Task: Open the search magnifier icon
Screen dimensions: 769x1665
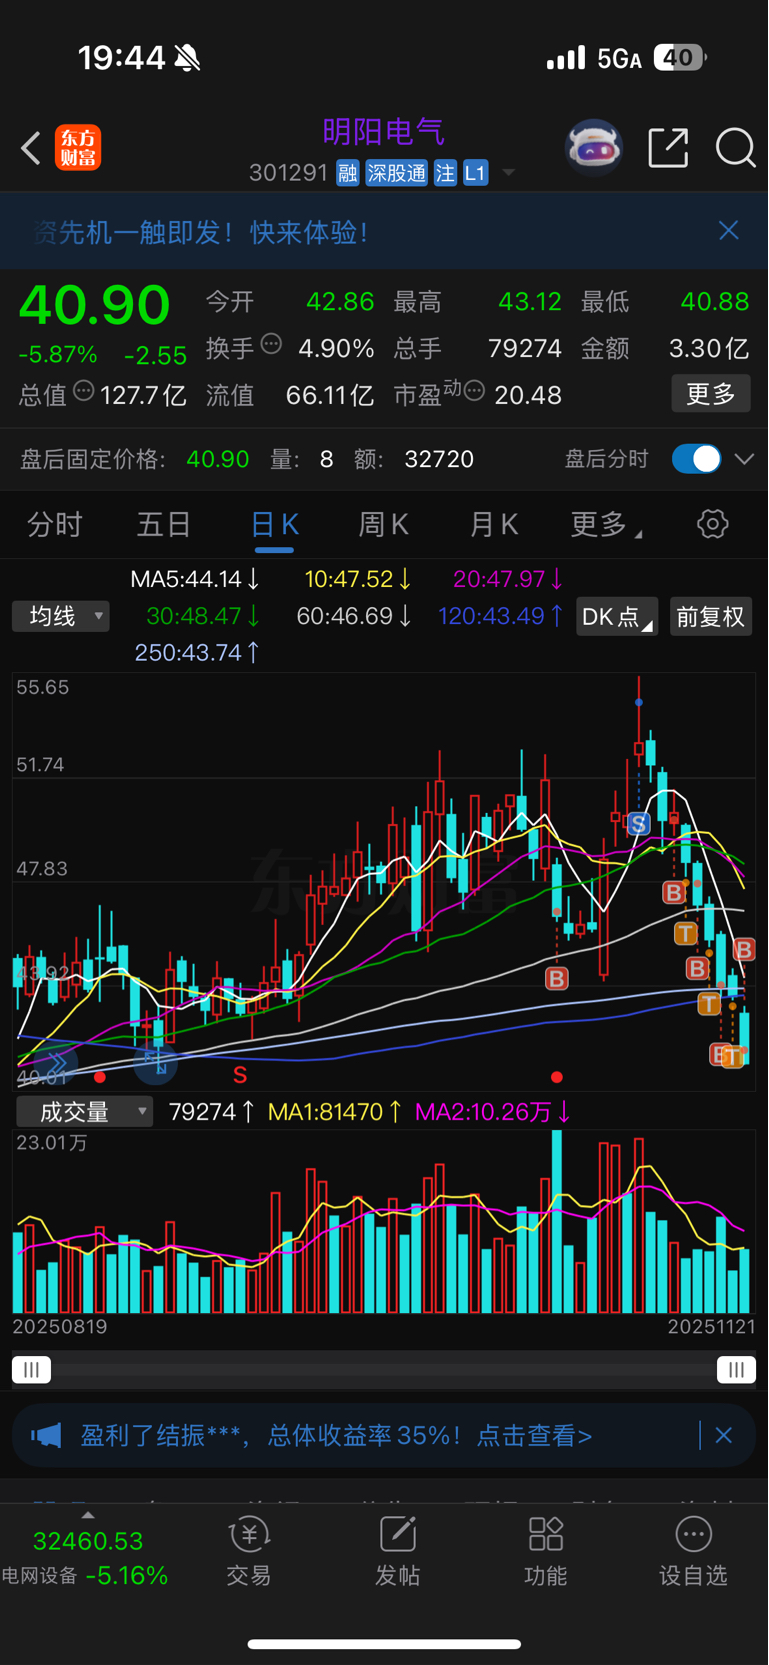Action: click(x=736, y=148)
